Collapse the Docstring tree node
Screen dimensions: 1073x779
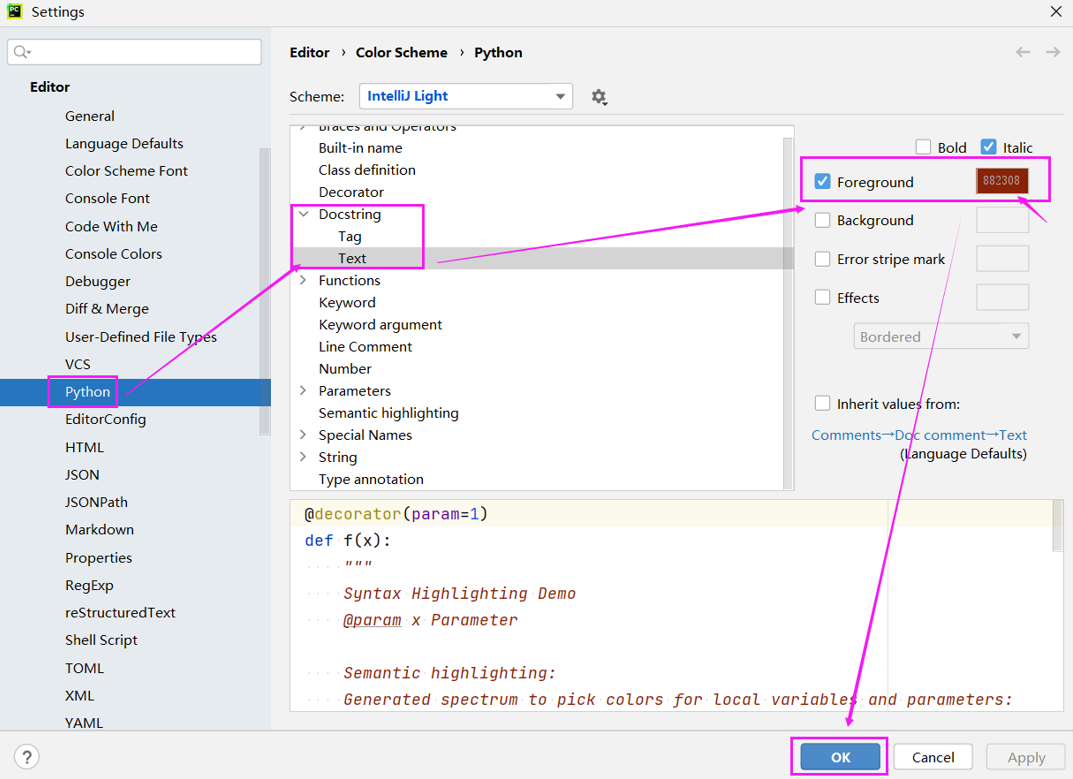click(x=303, y=214)
